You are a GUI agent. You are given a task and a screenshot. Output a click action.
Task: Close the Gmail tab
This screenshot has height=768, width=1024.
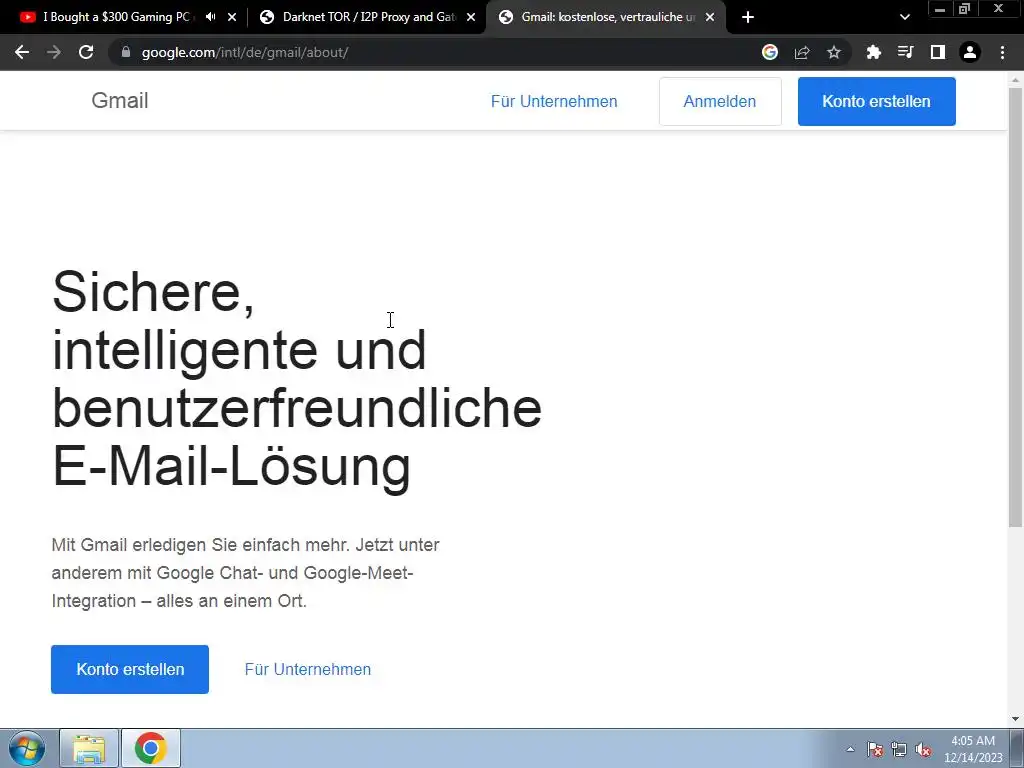710,17
